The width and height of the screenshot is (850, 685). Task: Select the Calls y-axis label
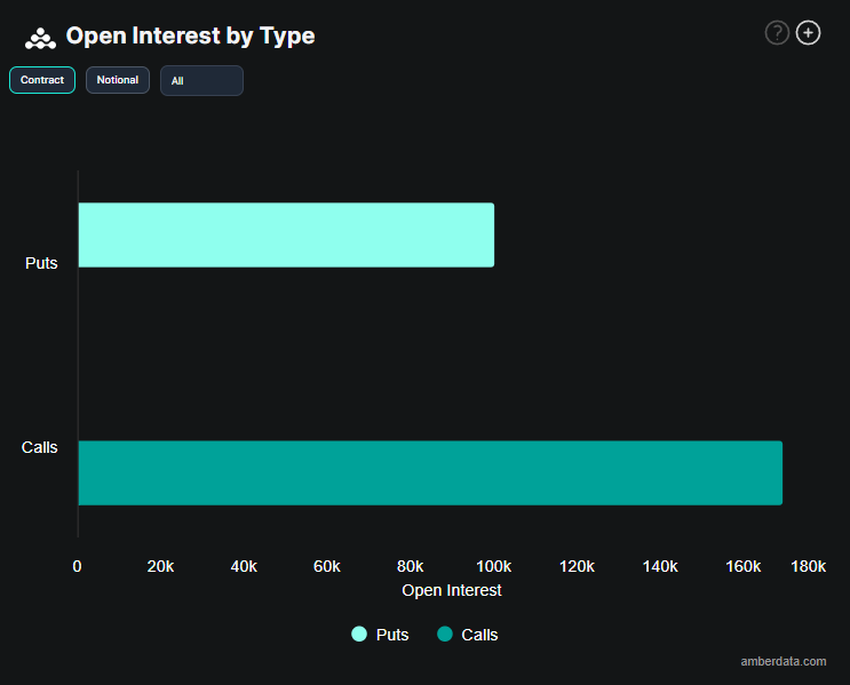pos(40,447)
